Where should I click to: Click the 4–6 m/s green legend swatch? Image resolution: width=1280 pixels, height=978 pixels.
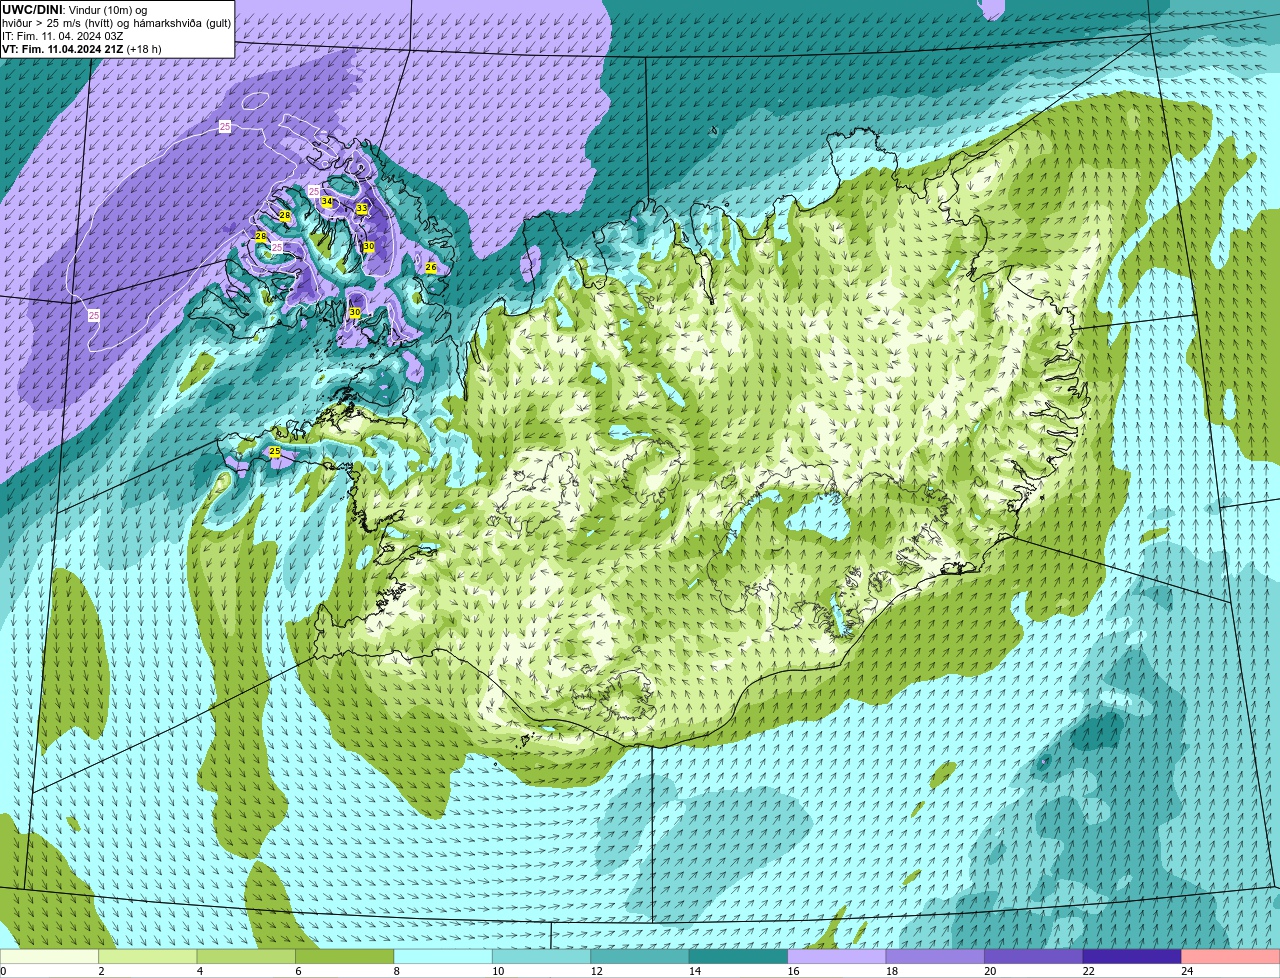coord(248,957)
